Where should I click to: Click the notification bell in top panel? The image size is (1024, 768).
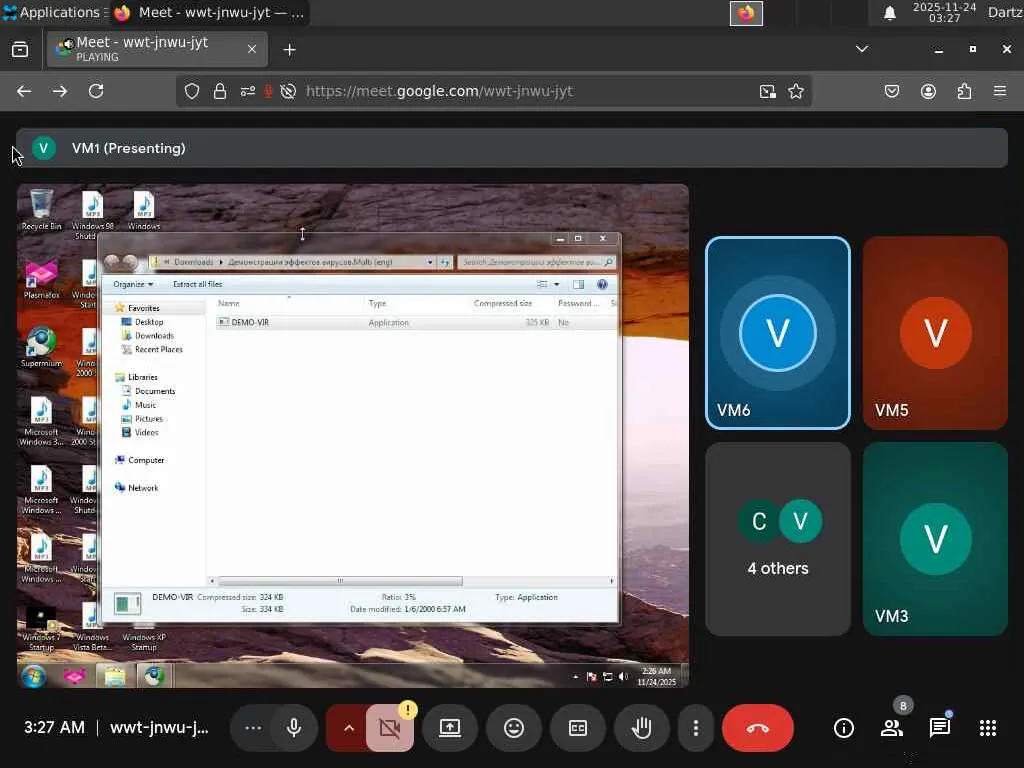pos(889,13)
